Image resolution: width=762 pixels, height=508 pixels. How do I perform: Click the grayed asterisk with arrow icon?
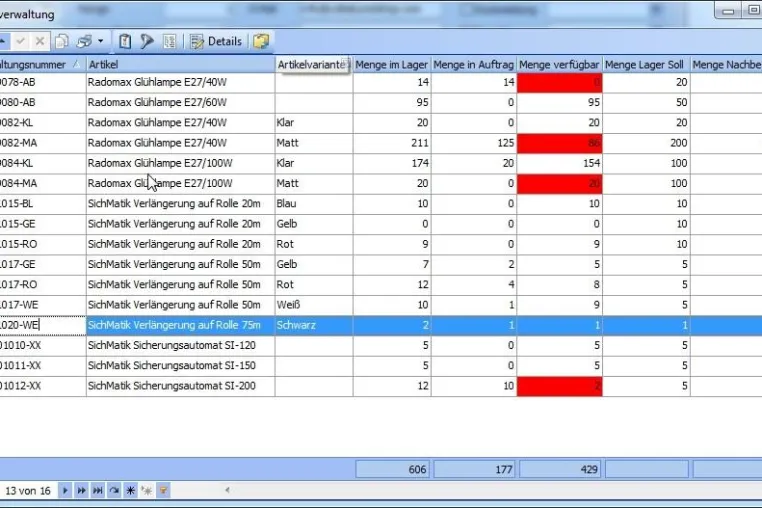(147, 490)
